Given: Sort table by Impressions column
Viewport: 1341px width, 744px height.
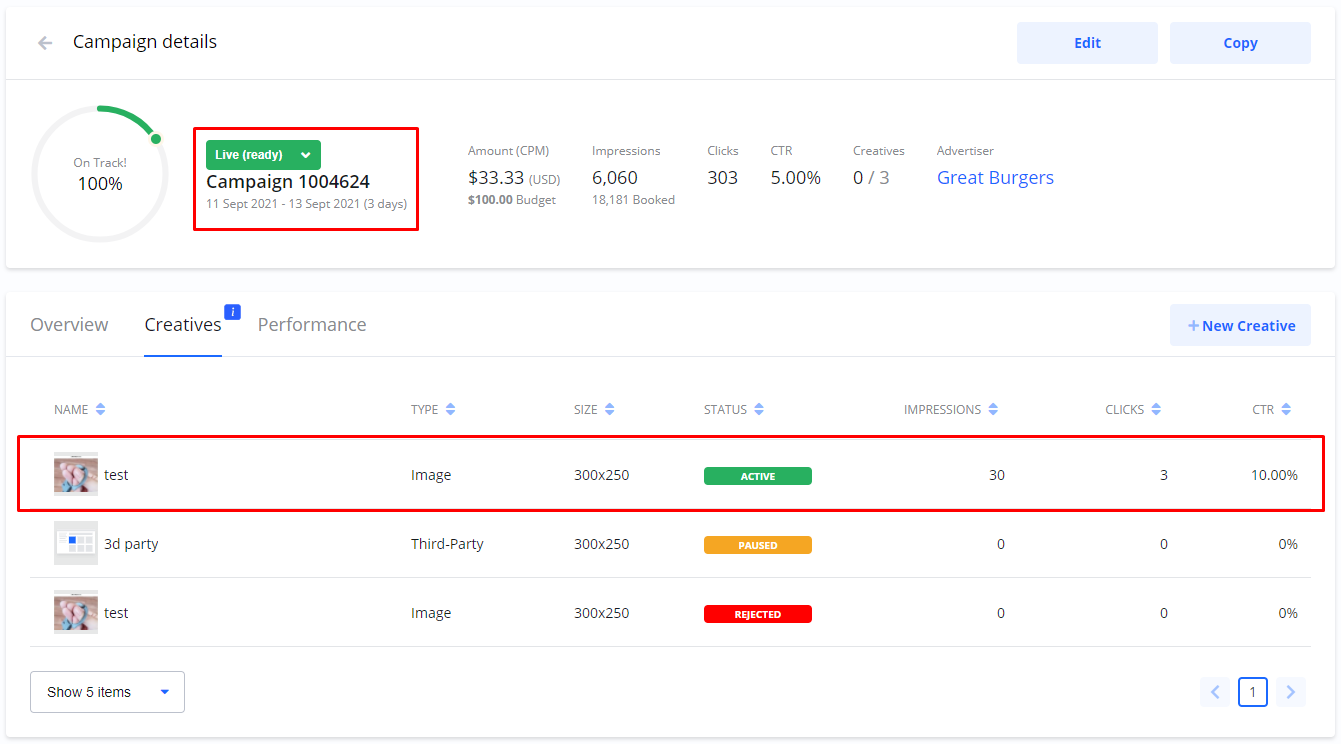Looking at the screenshot, I should [993, 410].
